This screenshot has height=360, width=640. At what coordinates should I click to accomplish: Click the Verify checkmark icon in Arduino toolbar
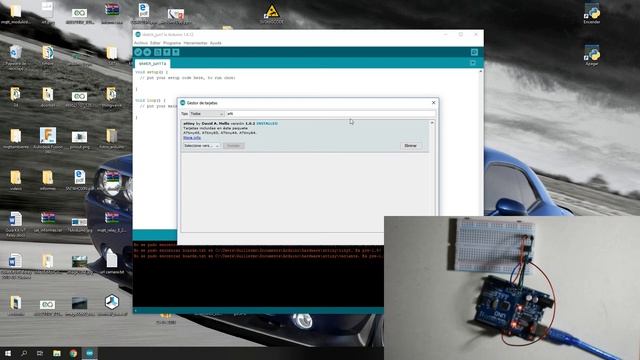click(x=138, y=52)
